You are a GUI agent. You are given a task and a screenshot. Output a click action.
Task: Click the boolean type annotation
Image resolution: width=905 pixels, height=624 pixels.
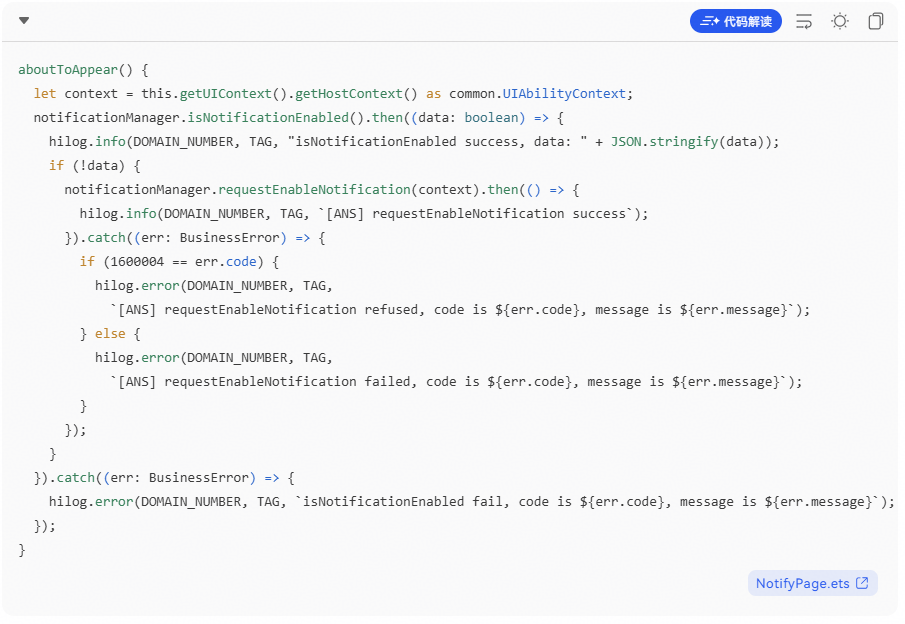(x=491, y=118)
